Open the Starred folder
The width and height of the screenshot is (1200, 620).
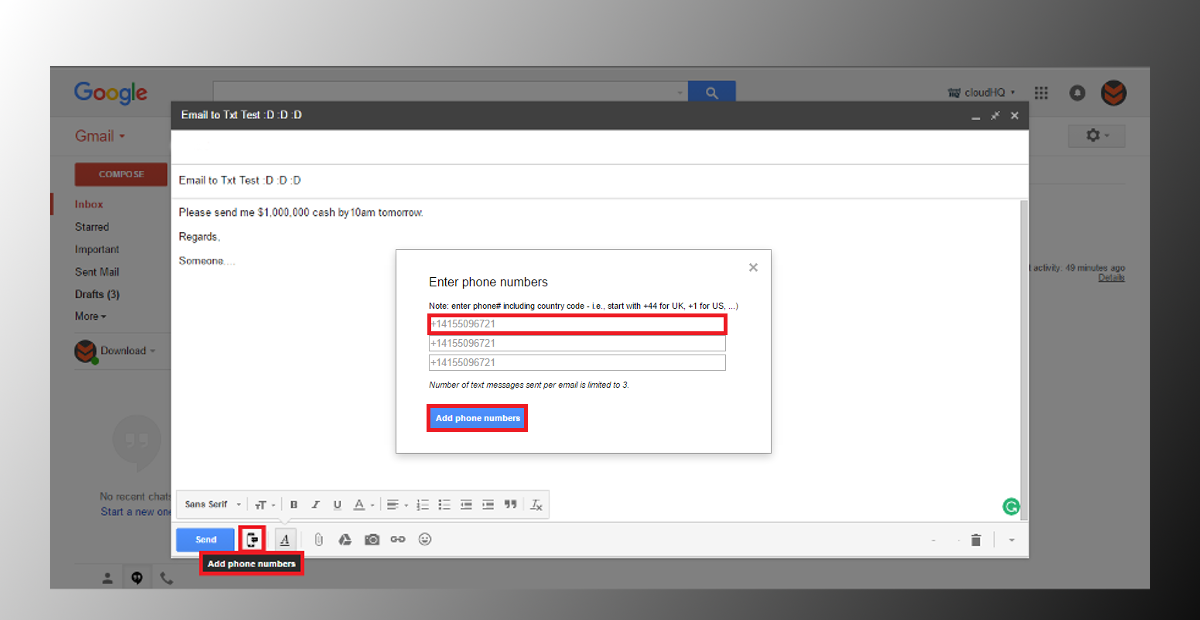92,227
